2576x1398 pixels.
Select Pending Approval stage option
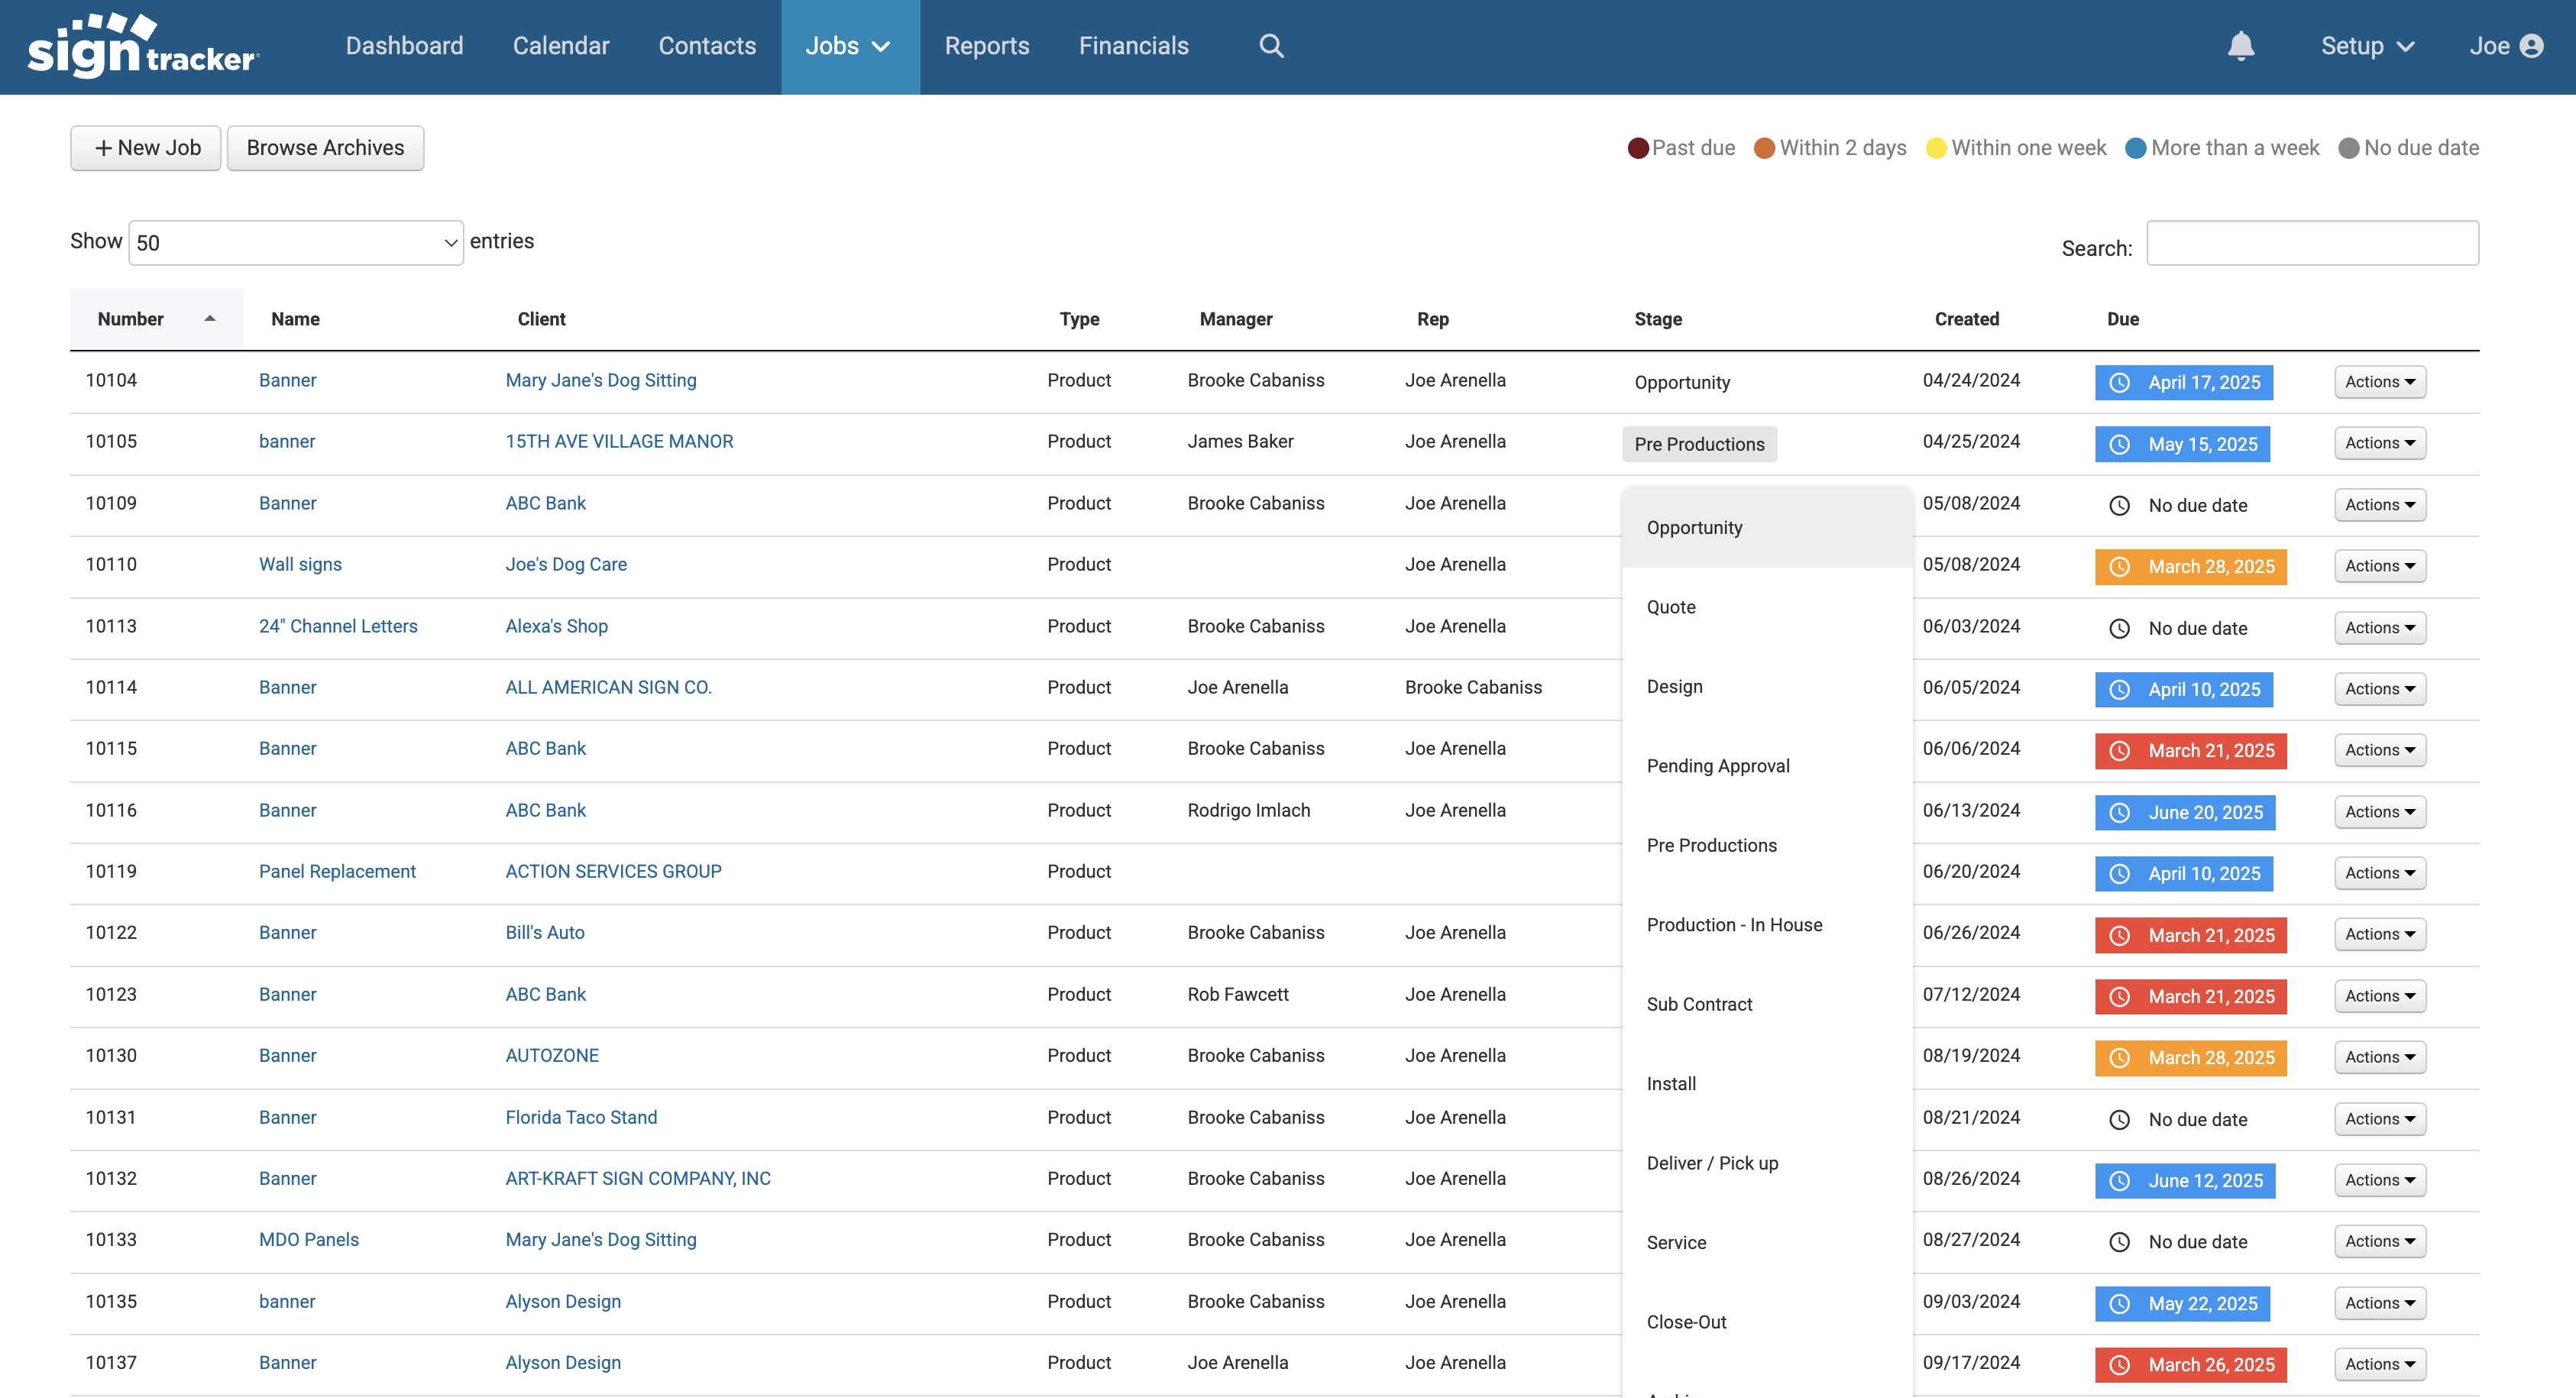pos(1767,766)
